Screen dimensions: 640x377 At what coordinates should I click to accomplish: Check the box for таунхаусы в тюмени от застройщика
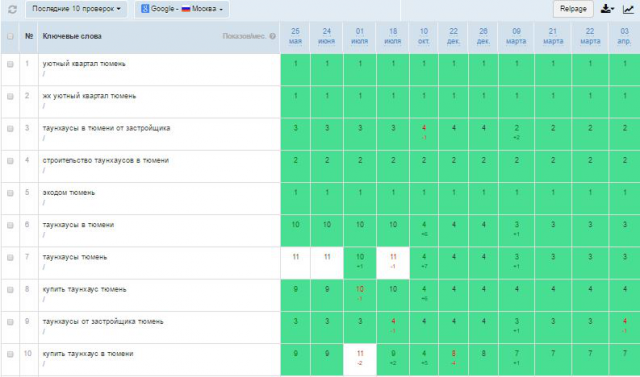tap(10, 129)
